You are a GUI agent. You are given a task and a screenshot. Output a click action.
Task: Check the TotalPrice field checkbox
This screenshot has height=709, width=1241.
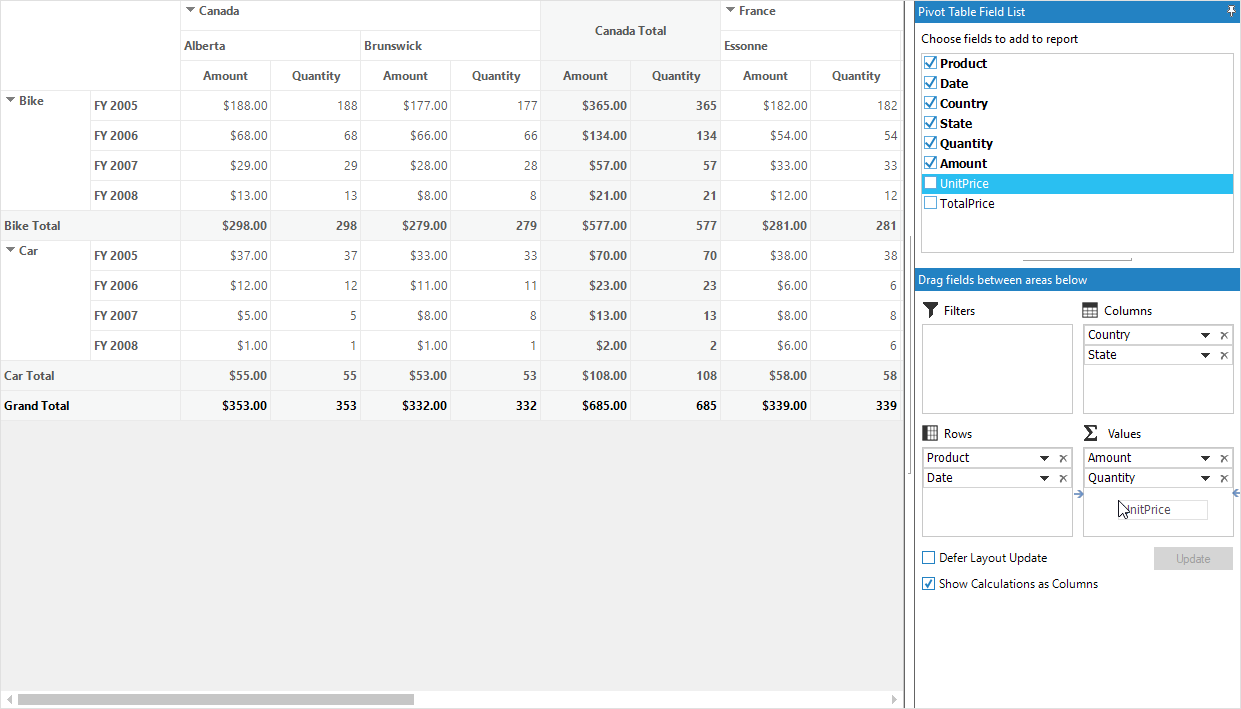[x=930, y=203]
